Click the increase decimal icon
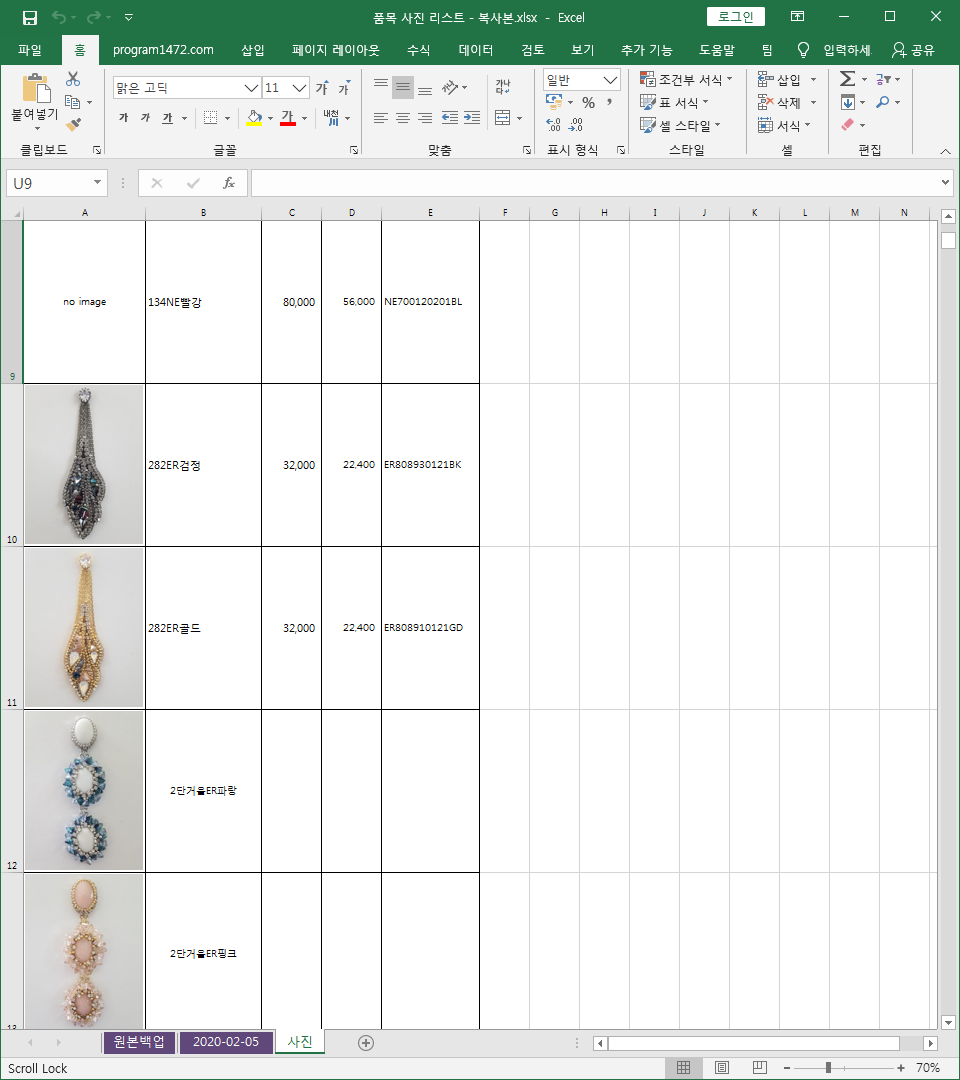The width and height of the screenshot is (960, 1080). click(x=553, y=125)
